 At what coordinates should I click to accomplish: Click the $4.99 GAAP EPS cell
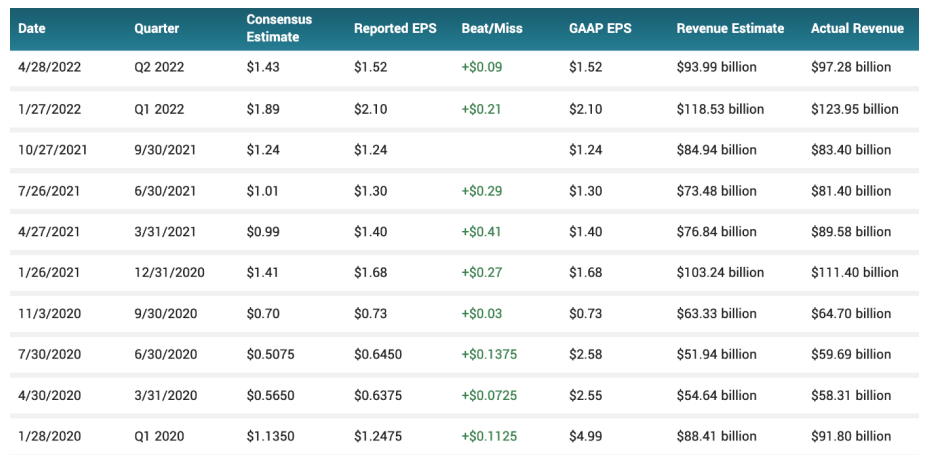coord(585,436)
